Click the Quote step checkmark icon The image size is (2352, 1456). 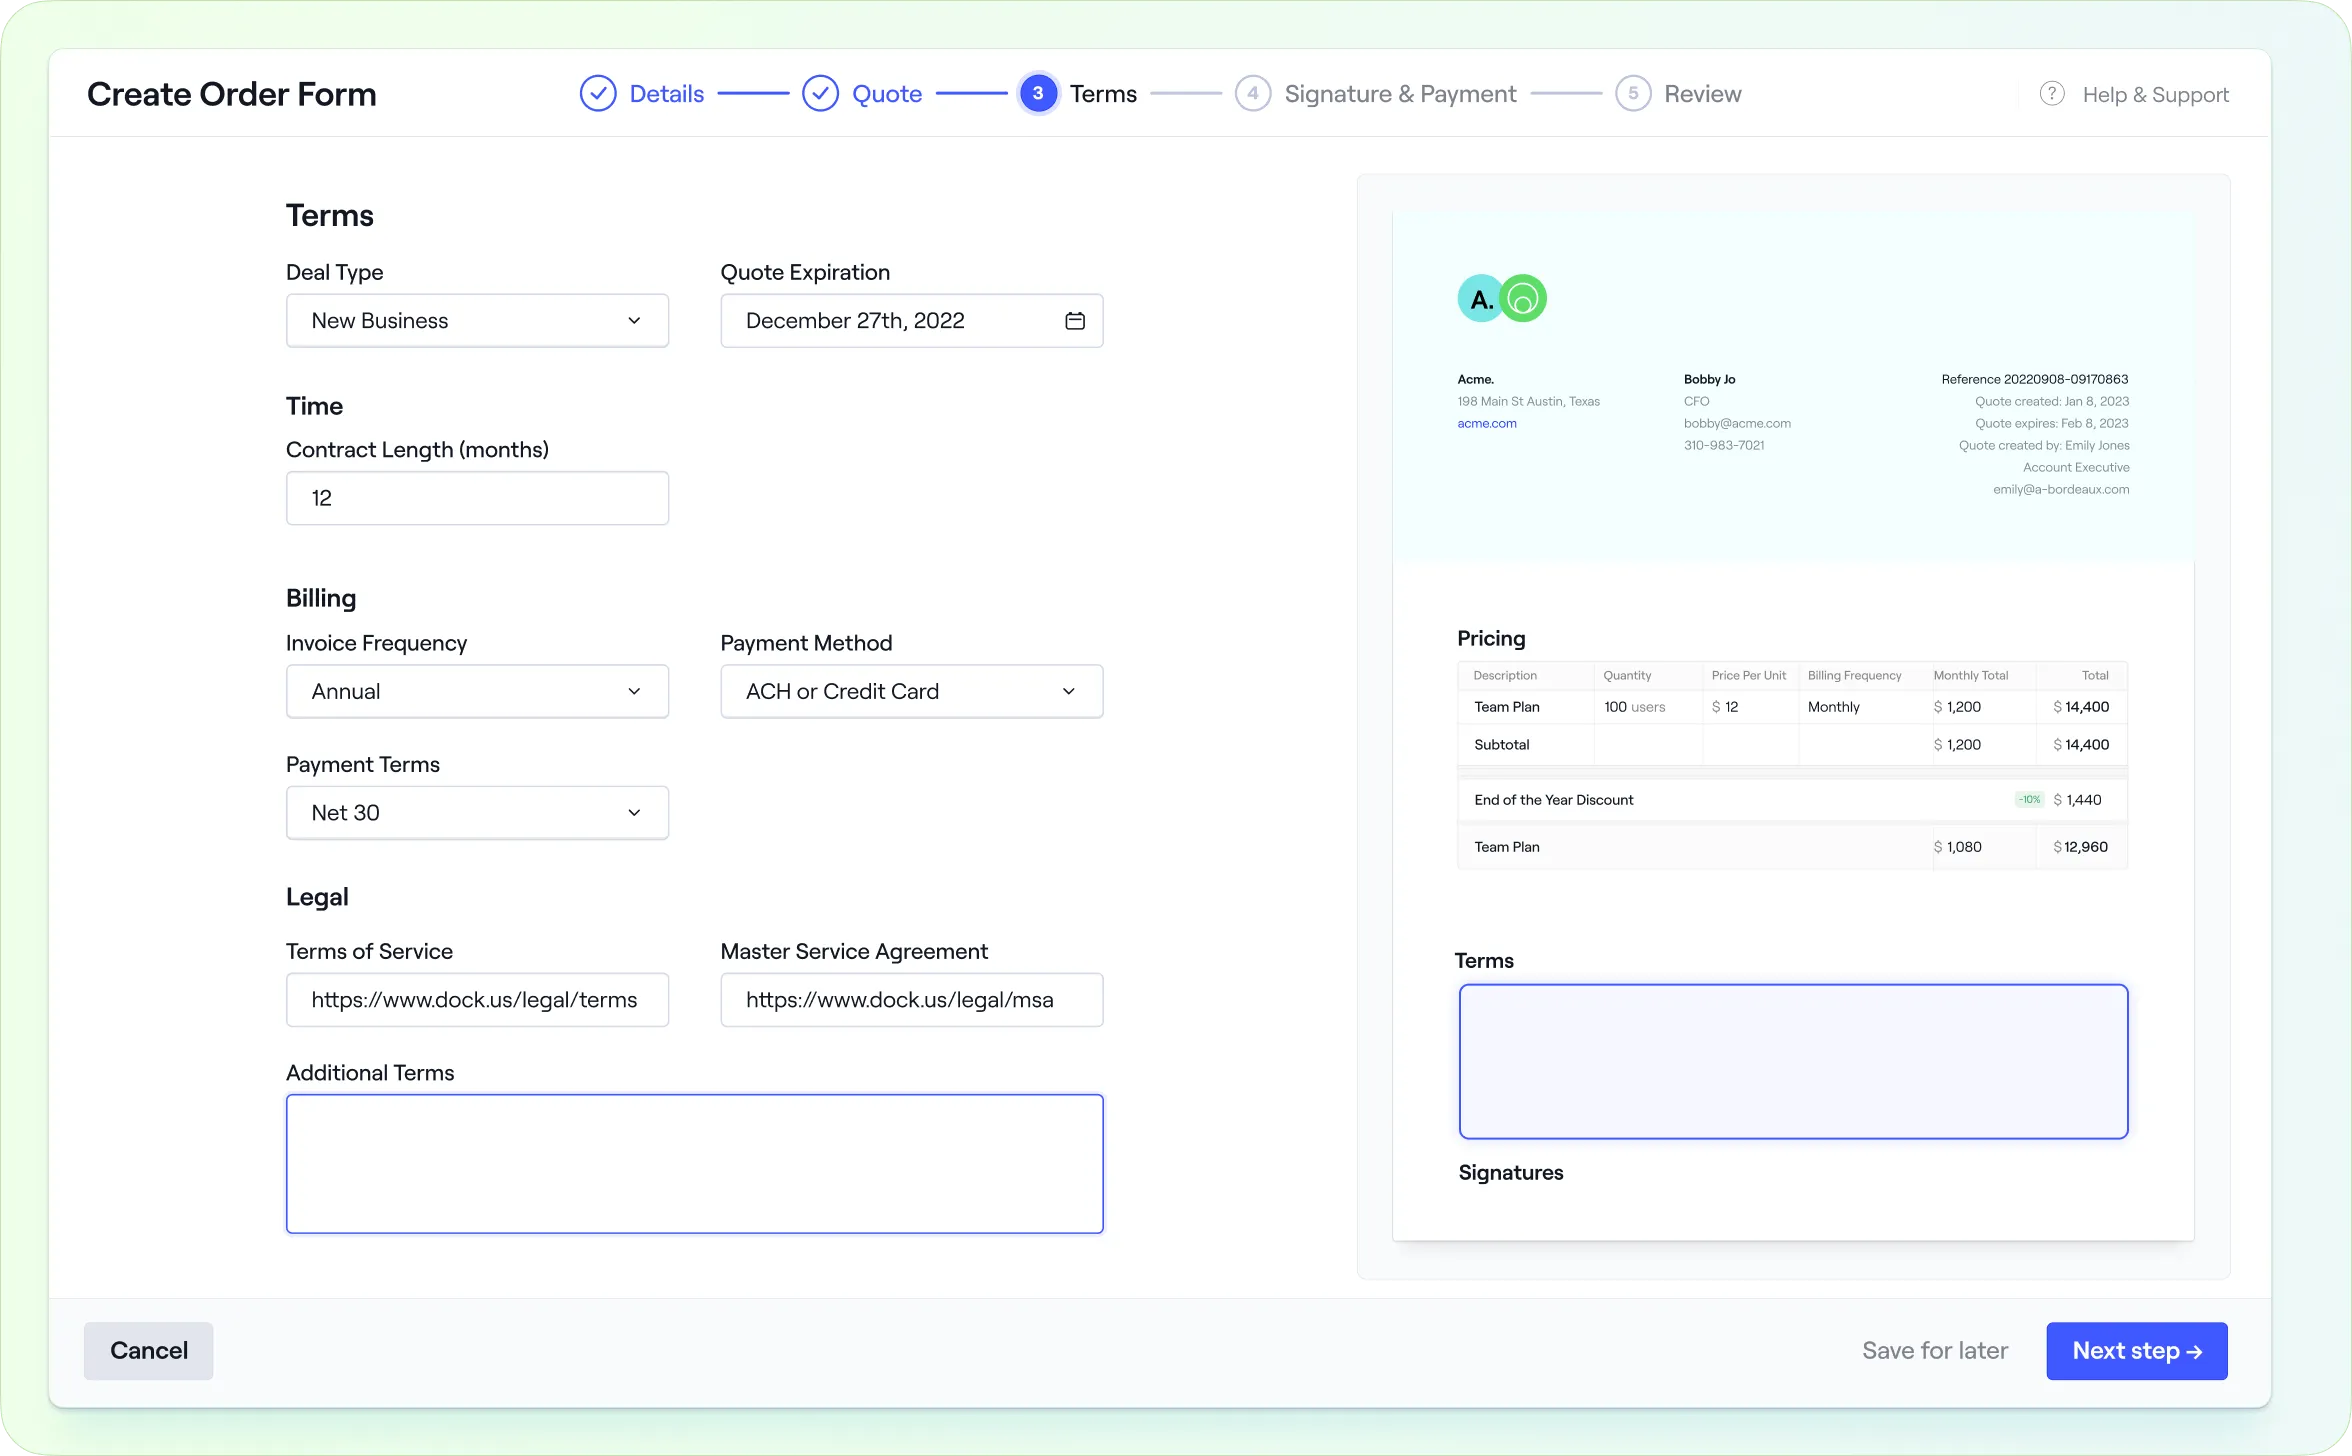(x=820, y=94)
